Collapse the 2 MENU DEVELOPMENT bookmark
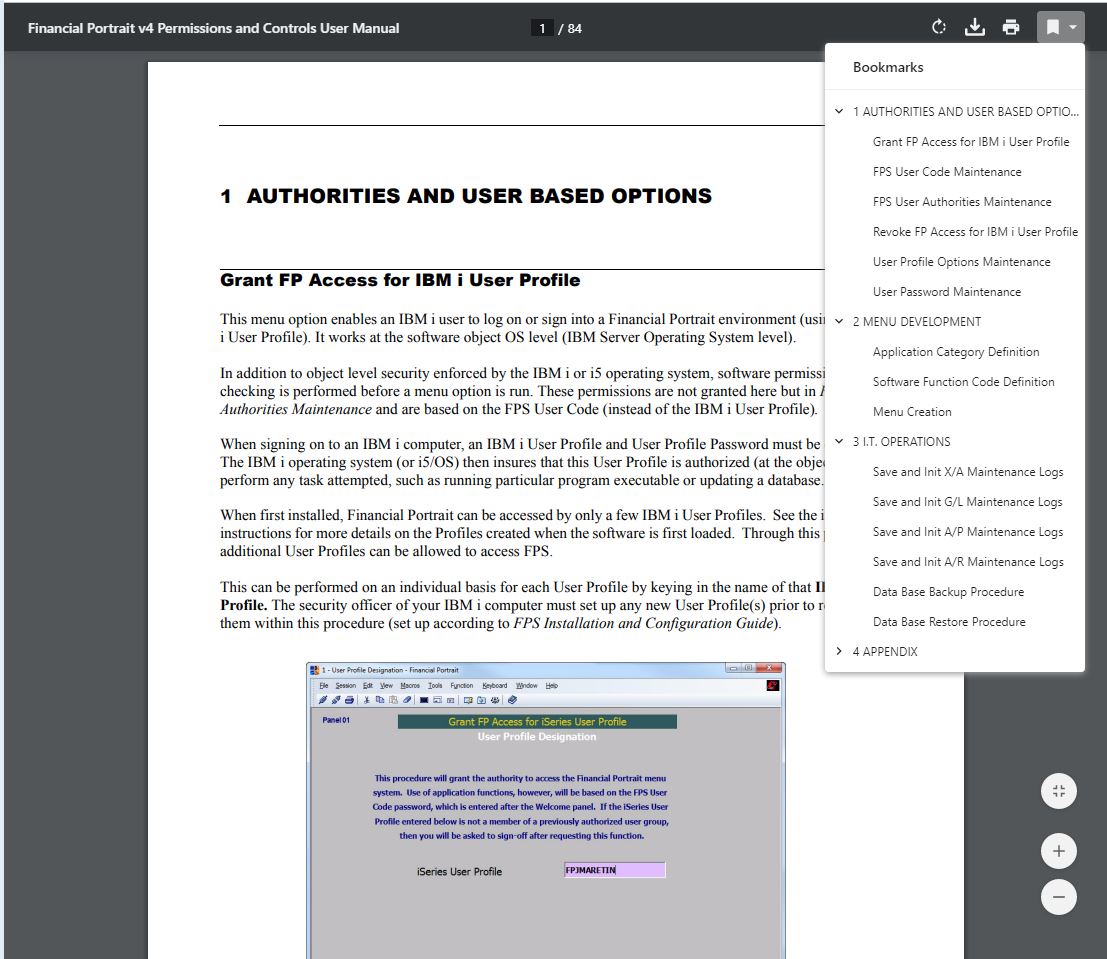The width and height of the screenshot is (1107, 959). point(839,321)
